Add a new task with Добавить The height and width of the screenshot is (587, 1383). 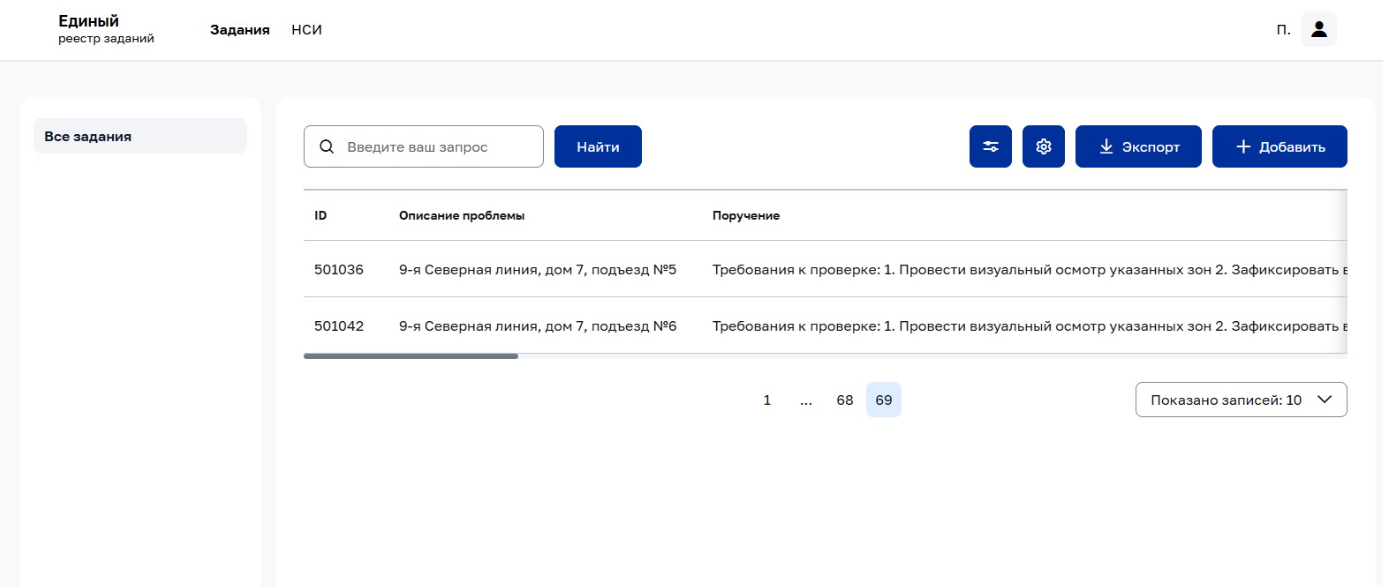point(1280,146)
